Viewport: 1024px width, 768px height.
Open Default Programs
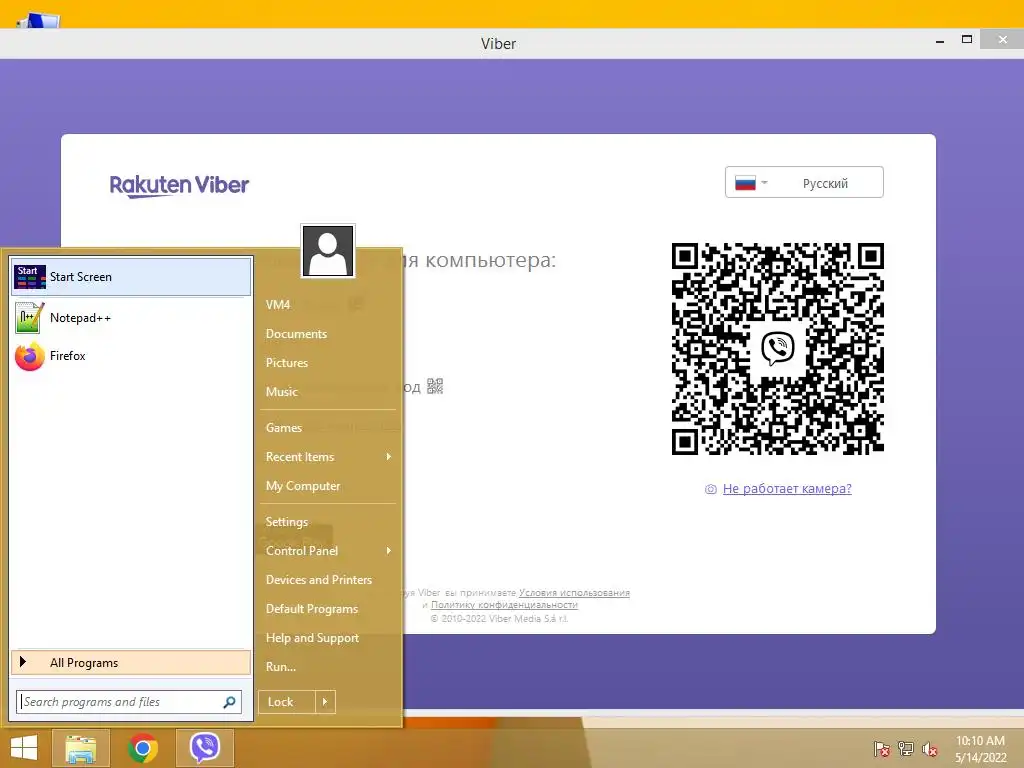coord(312,609)
